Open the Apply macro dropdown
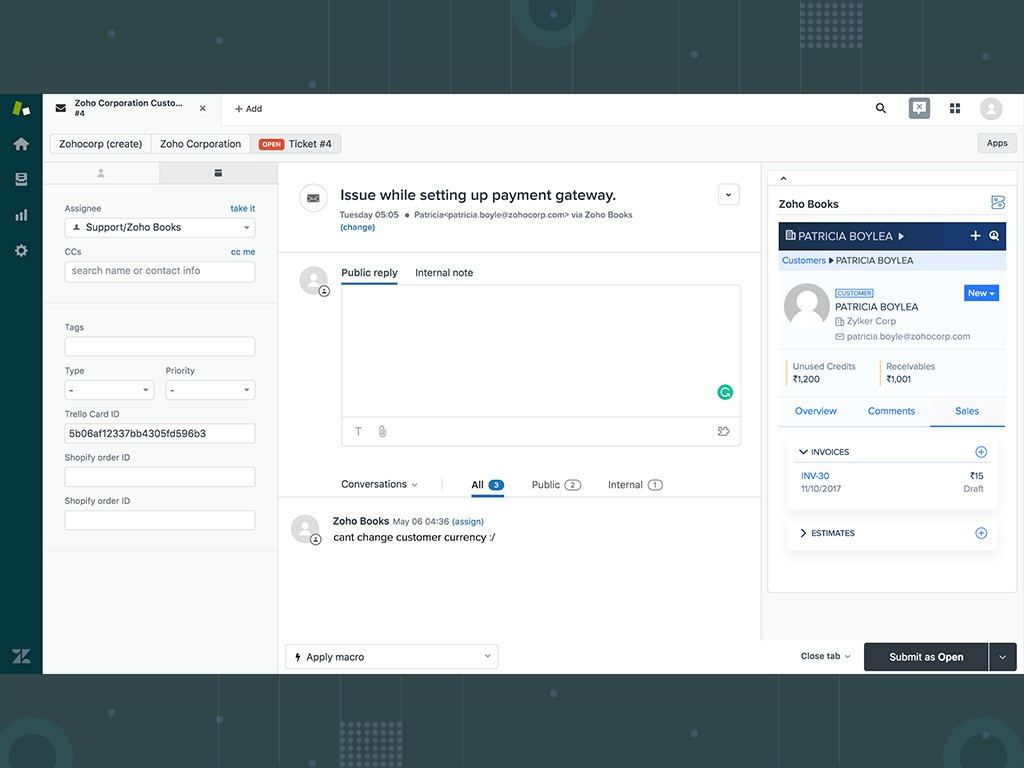This screenshot has height=768, width=1024. coord(392,657)
